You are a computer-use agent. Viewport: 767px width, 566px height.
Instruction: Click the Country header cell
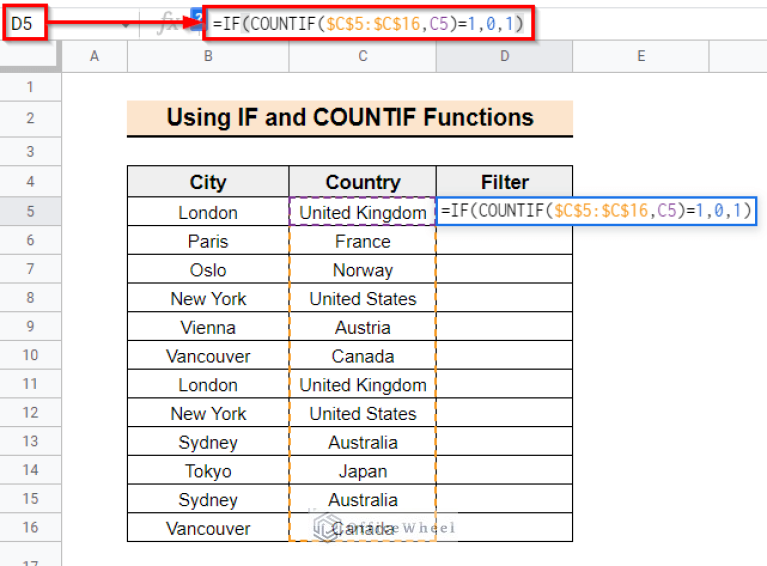[362, 182]
